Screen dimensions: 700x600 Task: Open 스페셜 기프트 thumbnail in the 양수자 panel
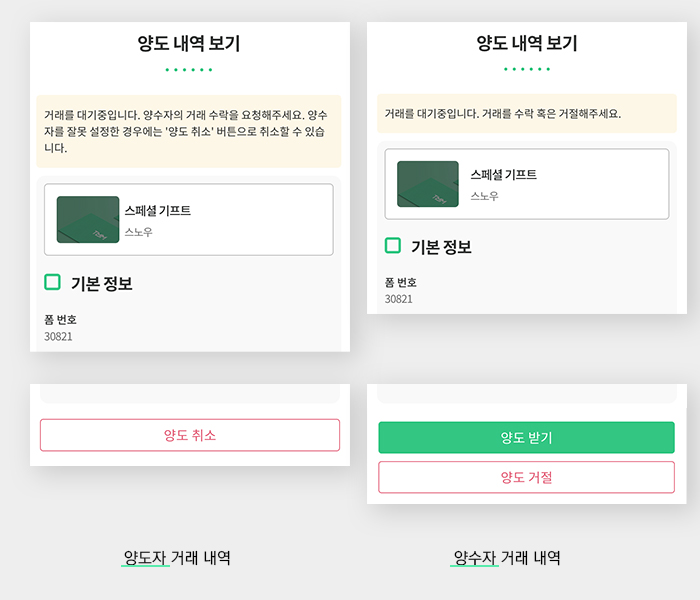[x=428, y=184]
